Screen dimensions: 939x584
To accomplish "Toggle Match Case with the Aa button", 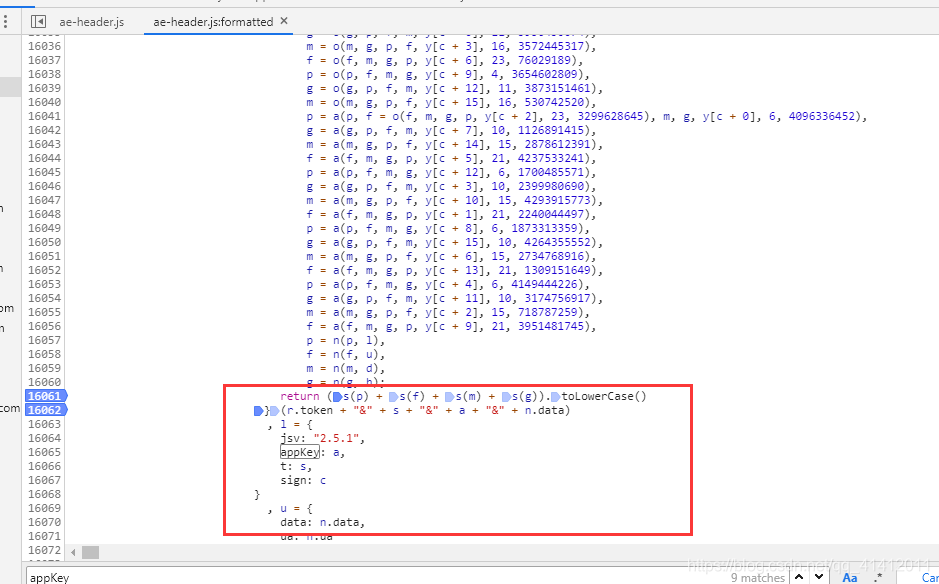I will coord(849,577).
